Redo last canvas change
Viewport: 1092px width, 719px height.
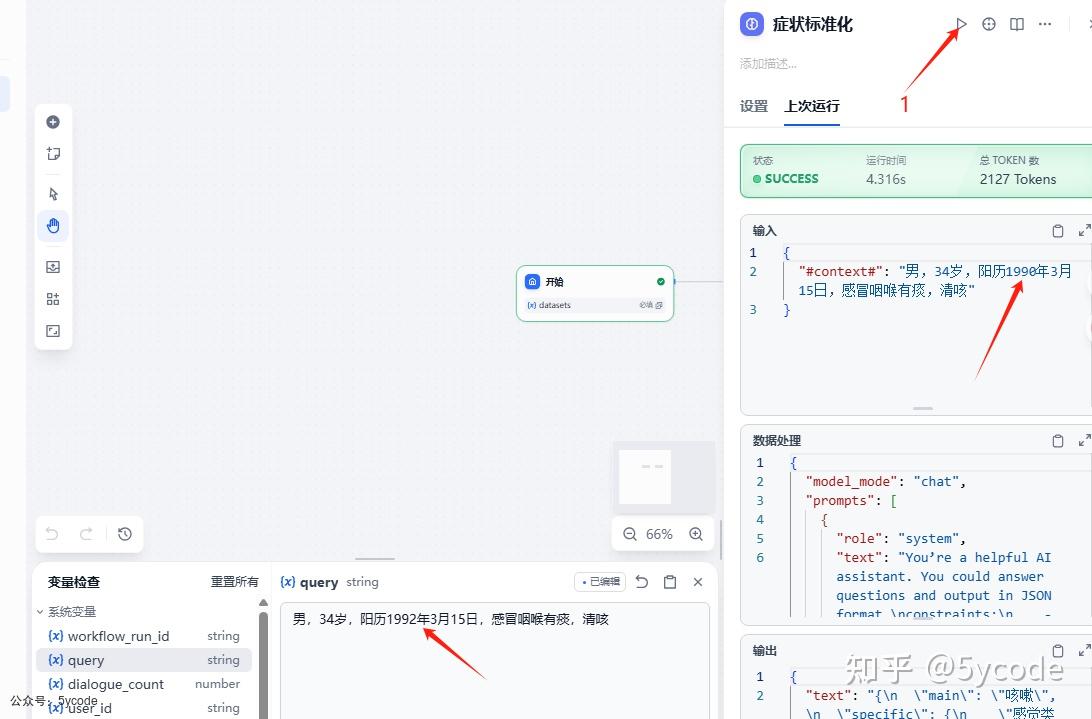tap(86, 534)
